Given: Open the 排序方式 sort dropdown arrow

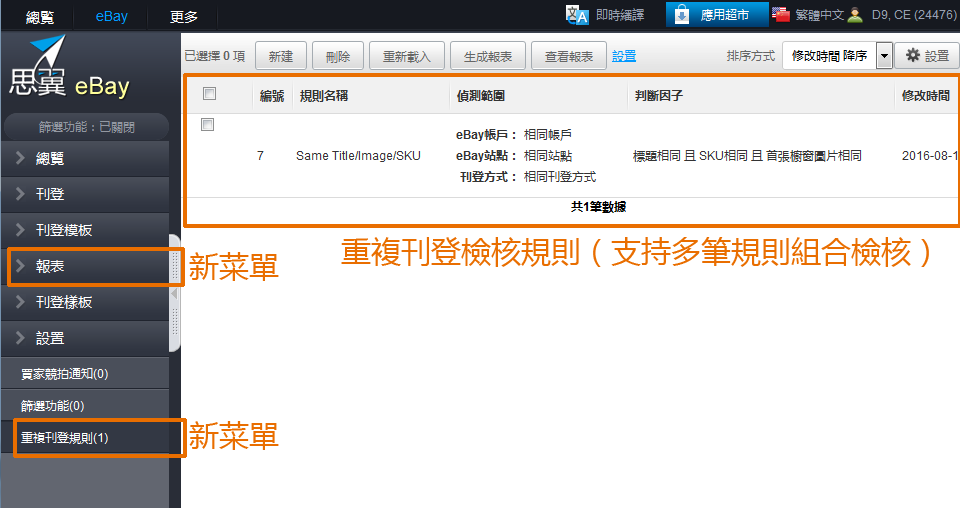Looking at the screenshot, I should pyautogui.click(x=883, y=56).
